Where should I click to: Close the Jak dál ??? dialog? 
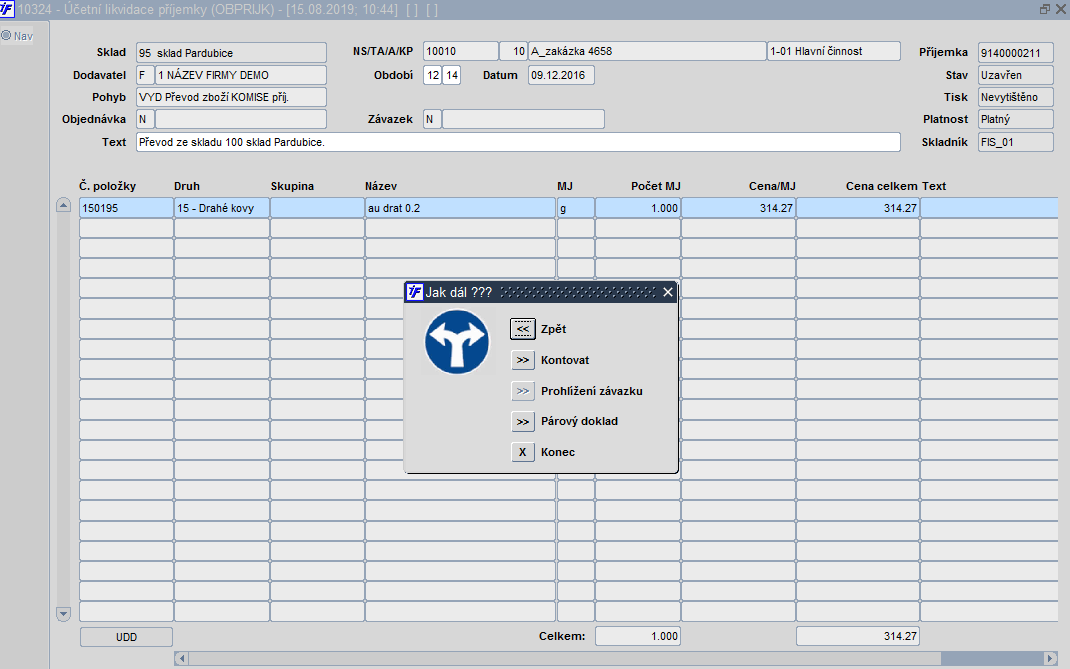(668, 292)
